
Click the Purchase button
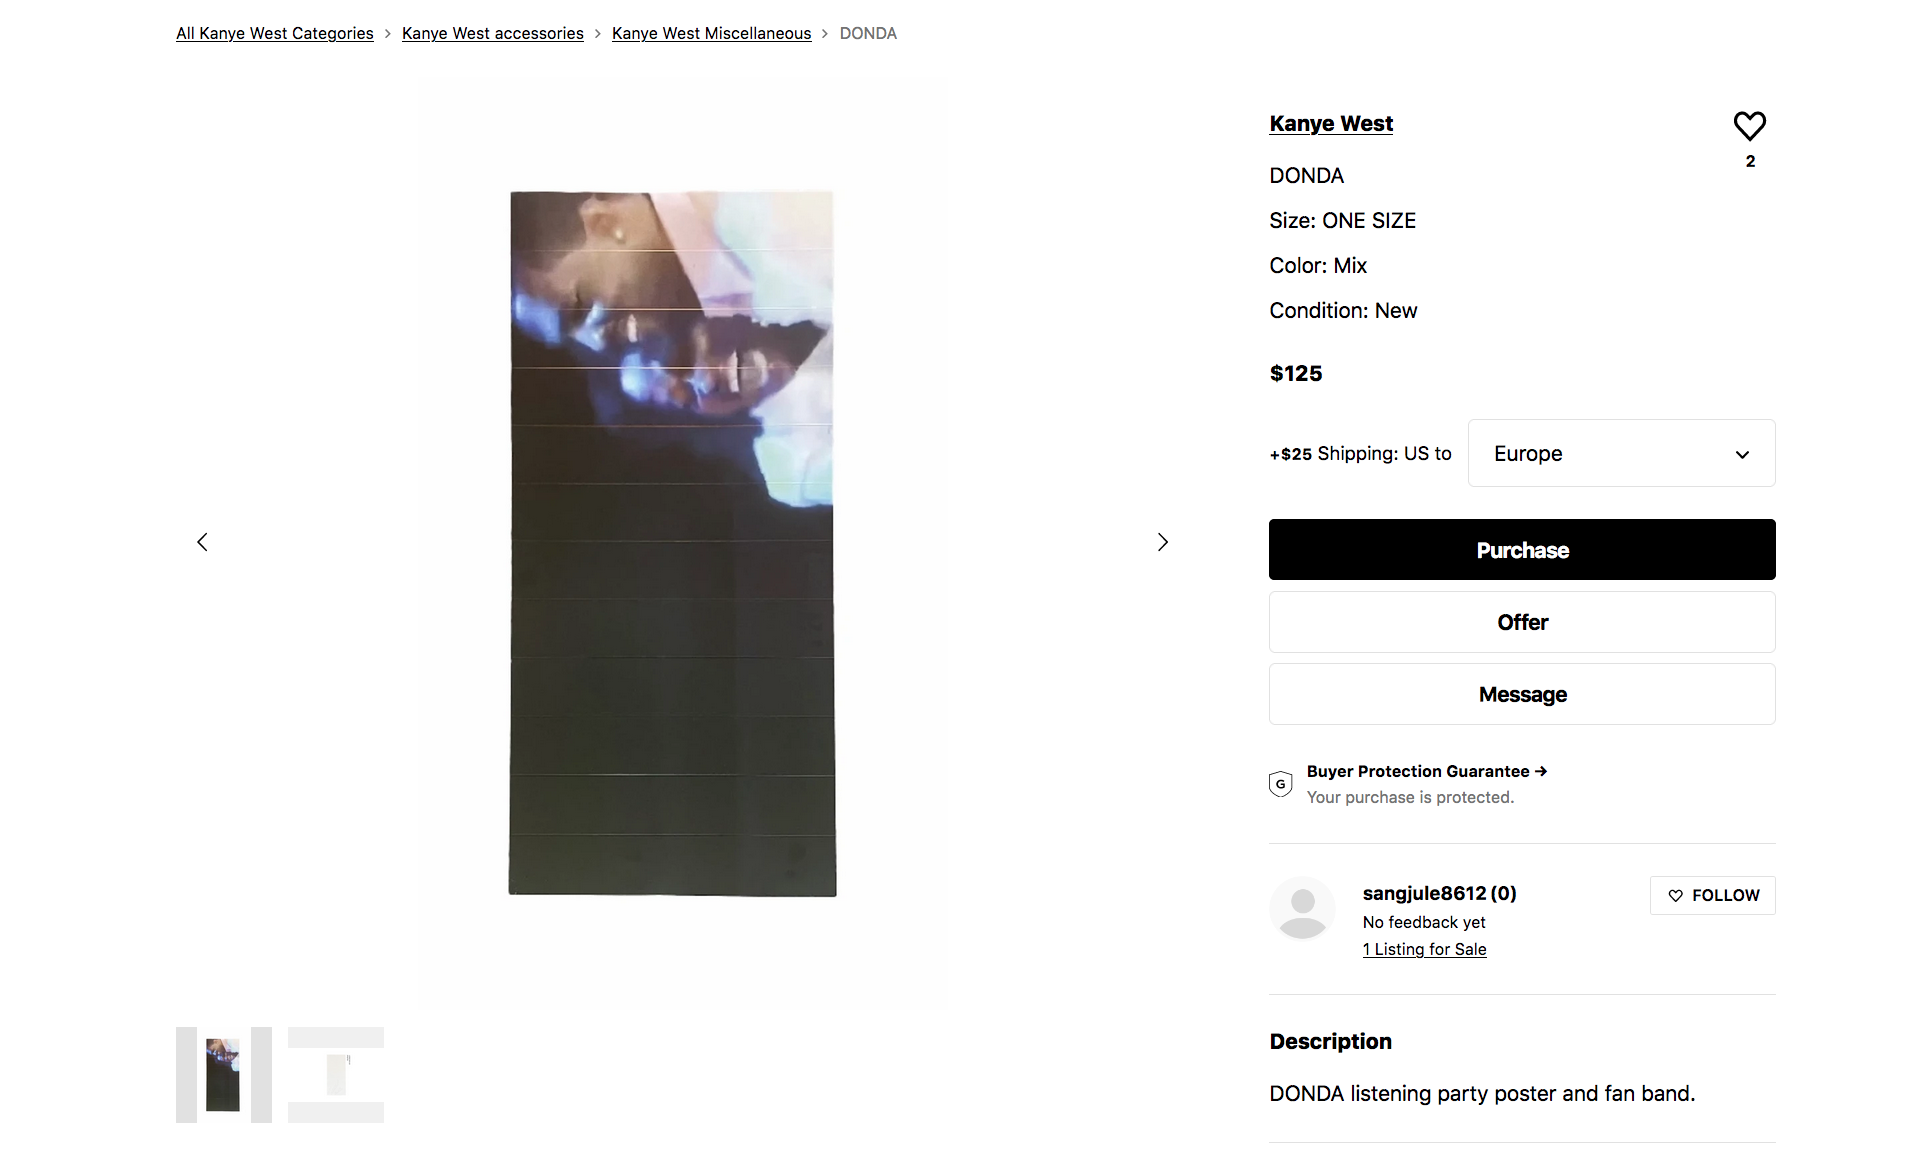(1522, 549)
